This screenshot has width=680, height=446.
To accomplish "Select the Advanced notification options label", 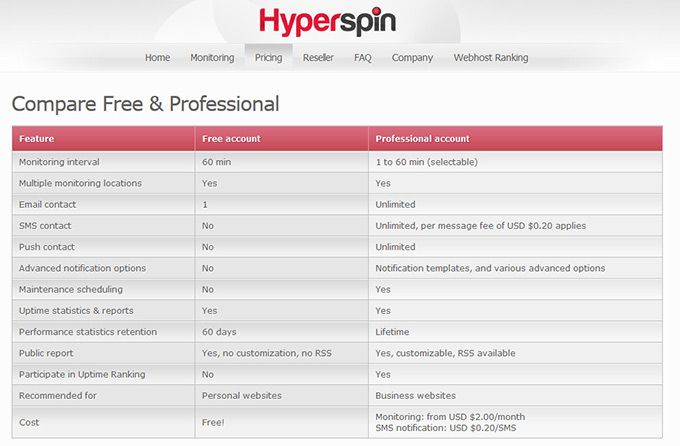I will [x=82, y=268].
